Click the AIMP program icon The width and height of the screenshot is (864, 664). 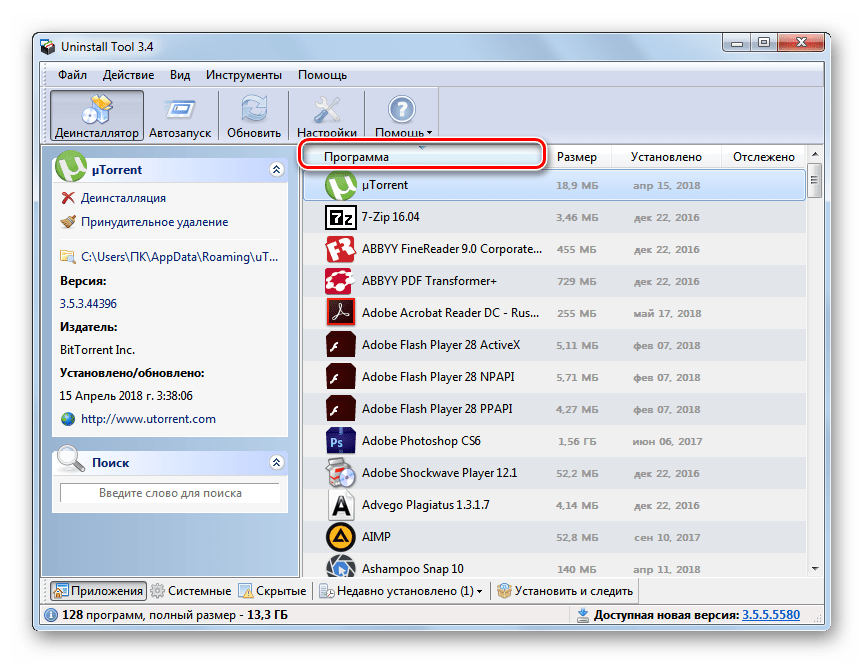tap(341, 537)
